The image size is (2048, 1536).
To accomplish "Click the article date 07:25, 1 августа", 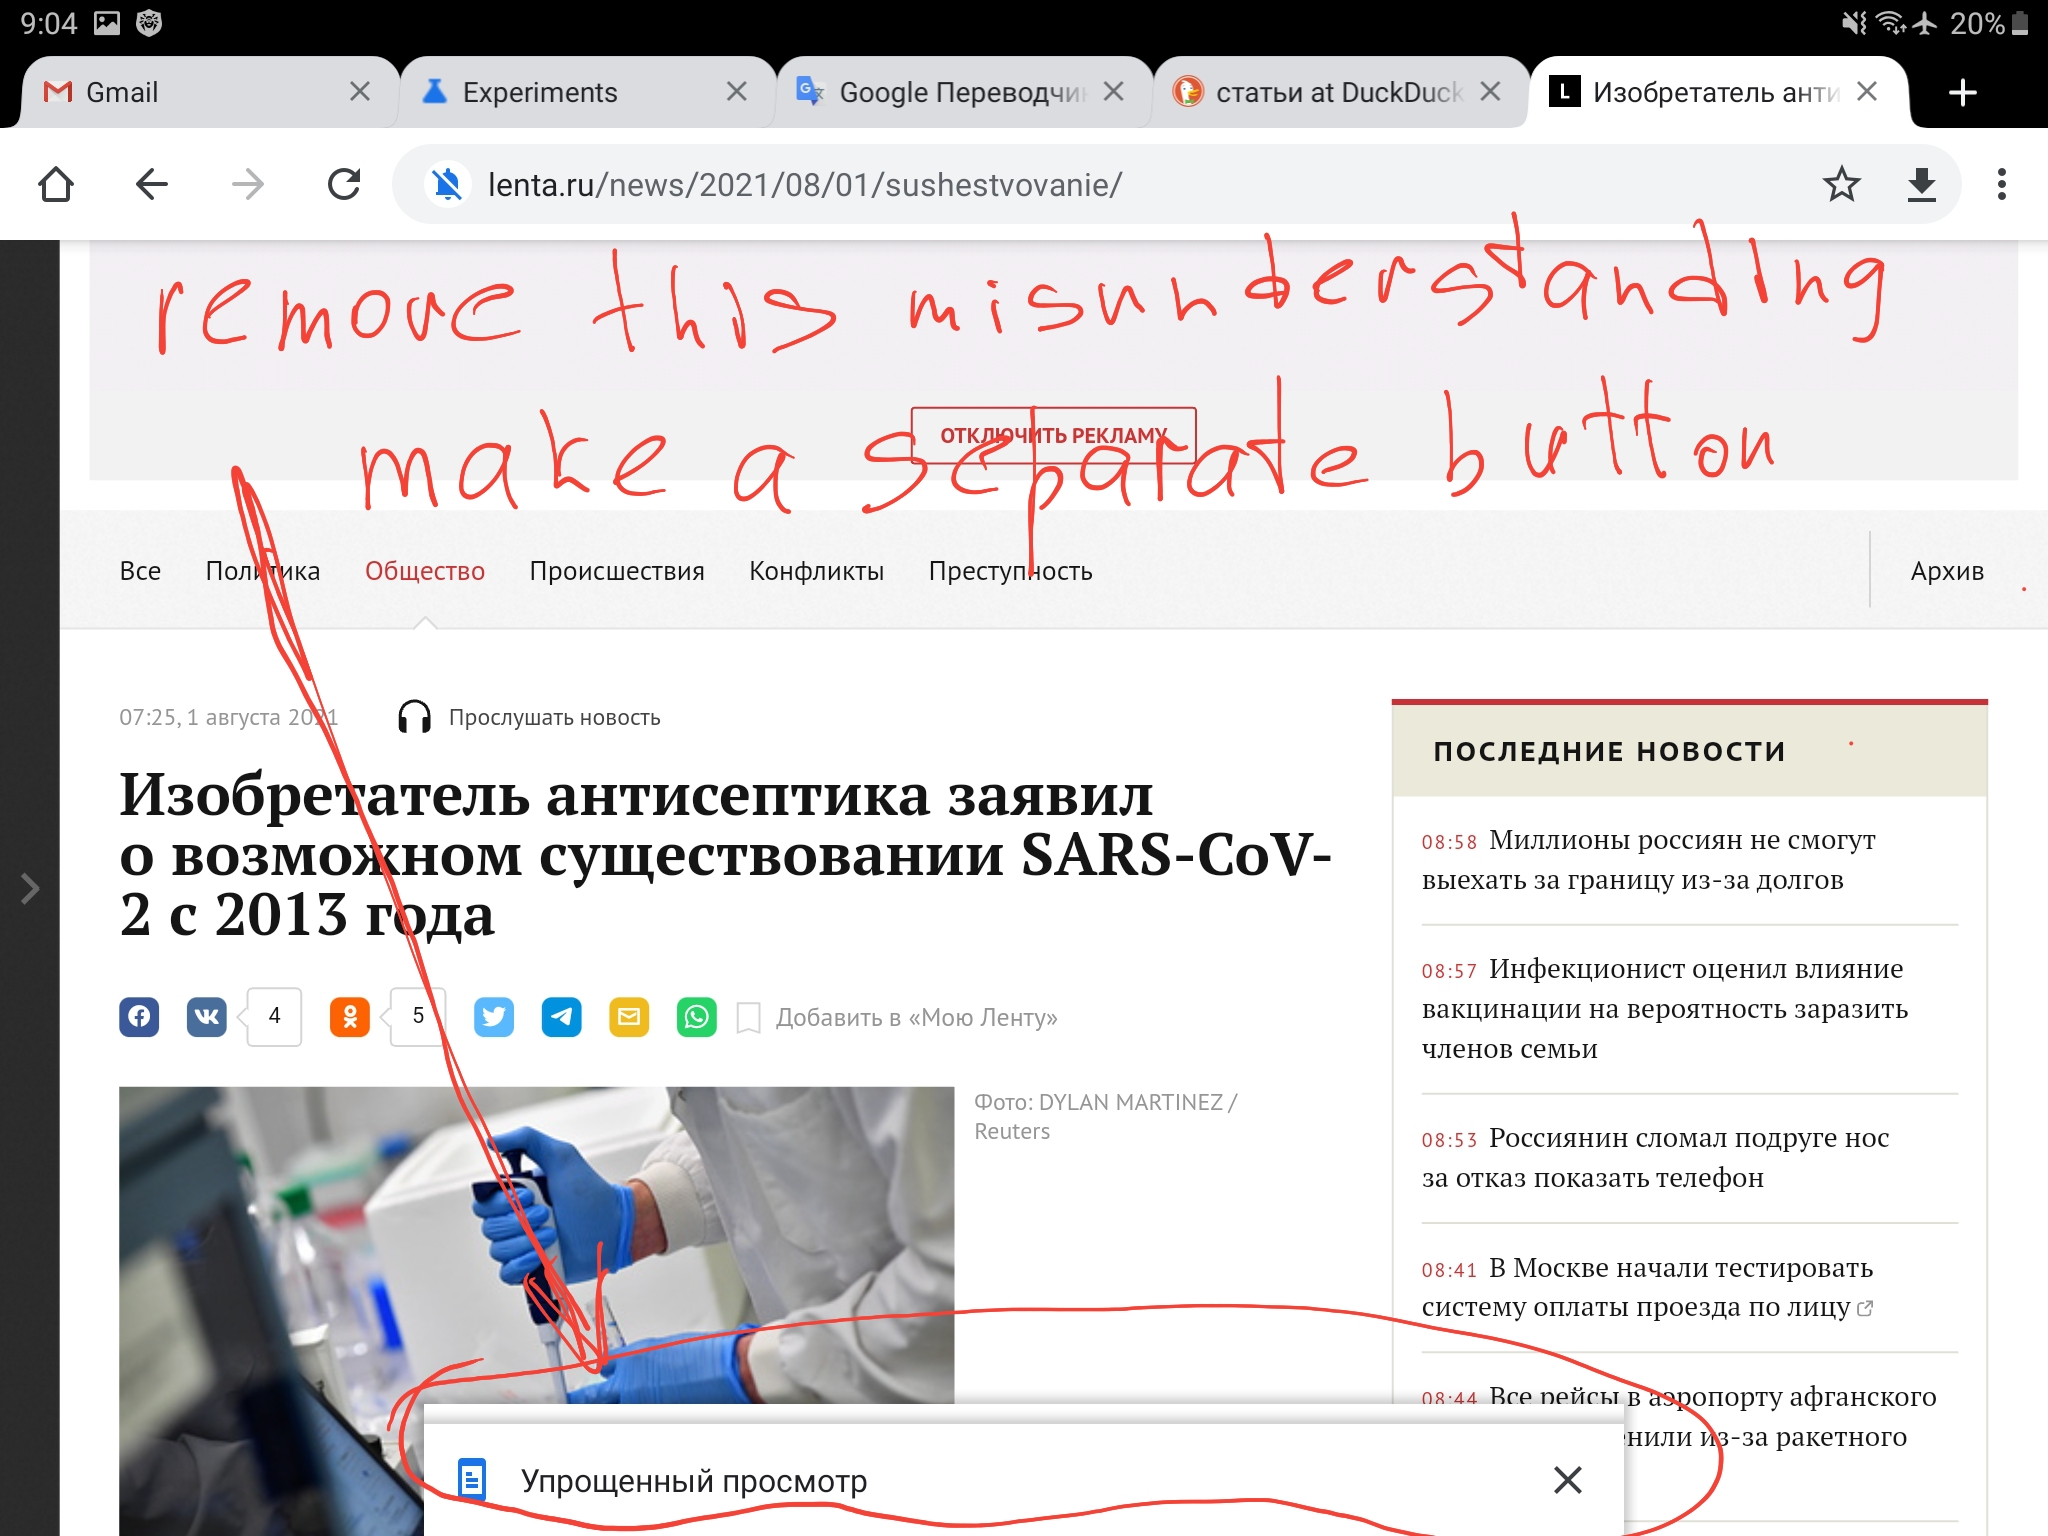I will [x=228, y=717].
